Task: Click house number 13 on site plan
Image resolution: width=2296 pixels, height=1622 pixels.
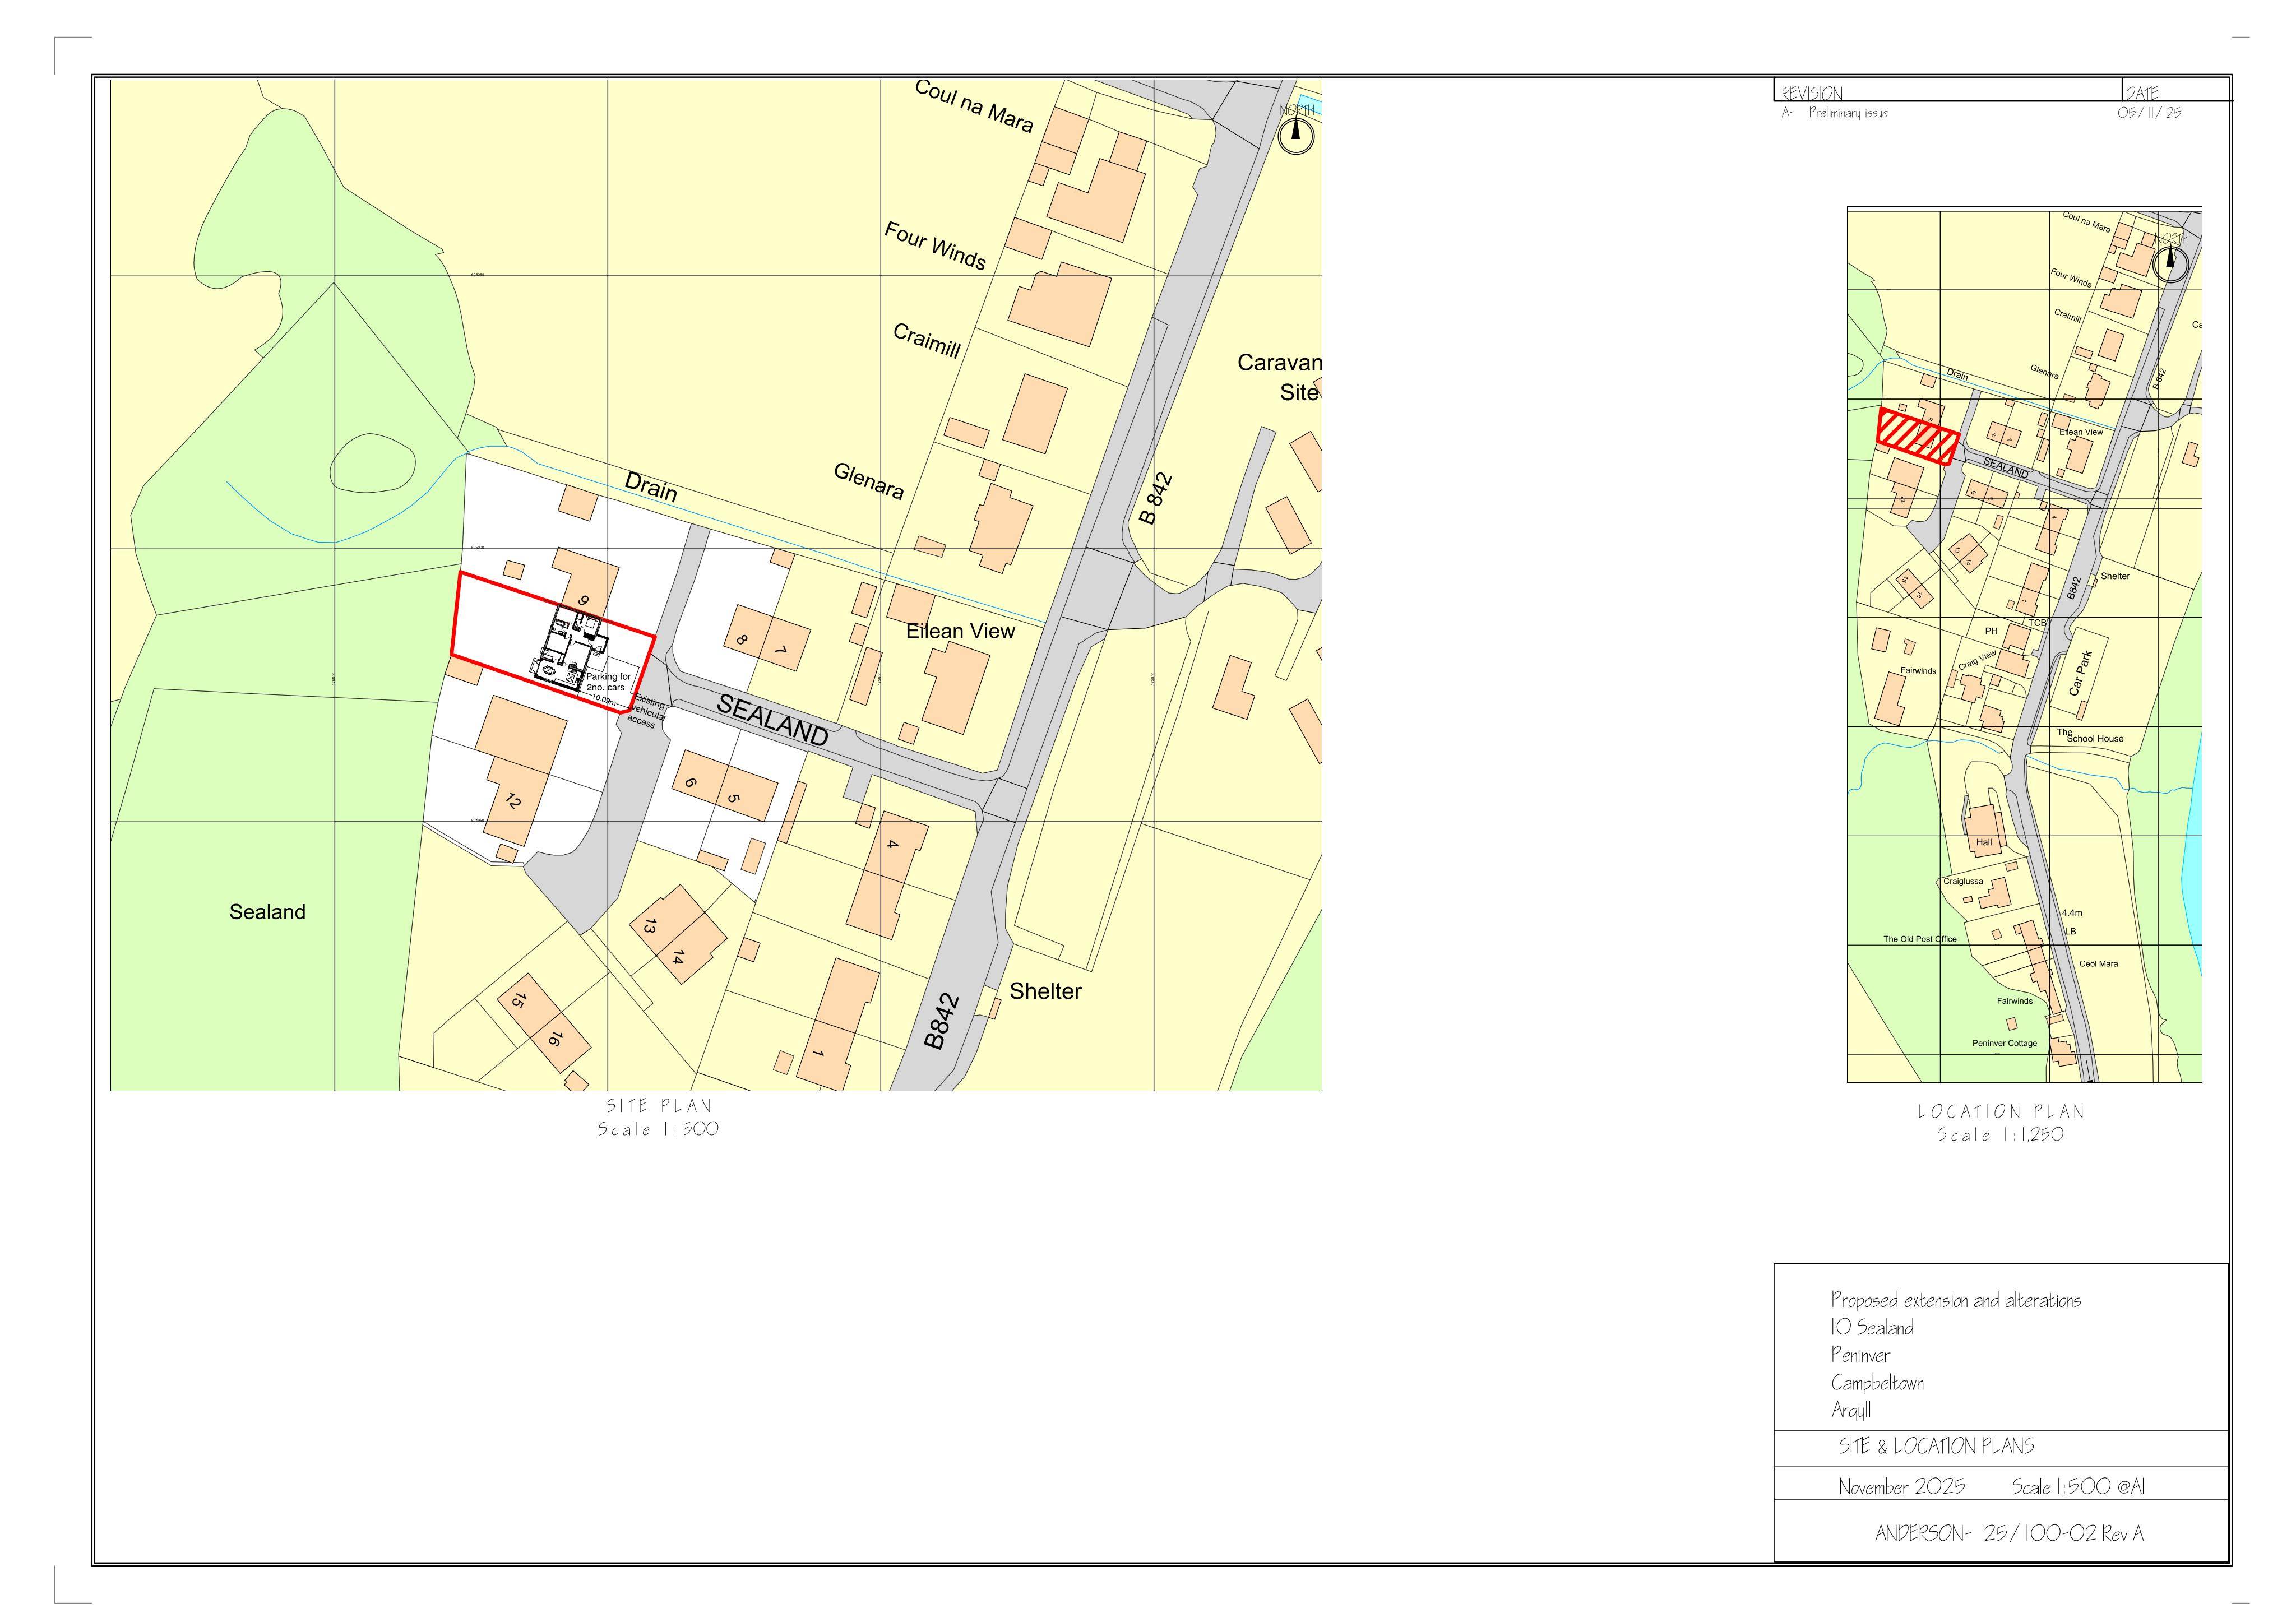Action: (x=650, y=927)
